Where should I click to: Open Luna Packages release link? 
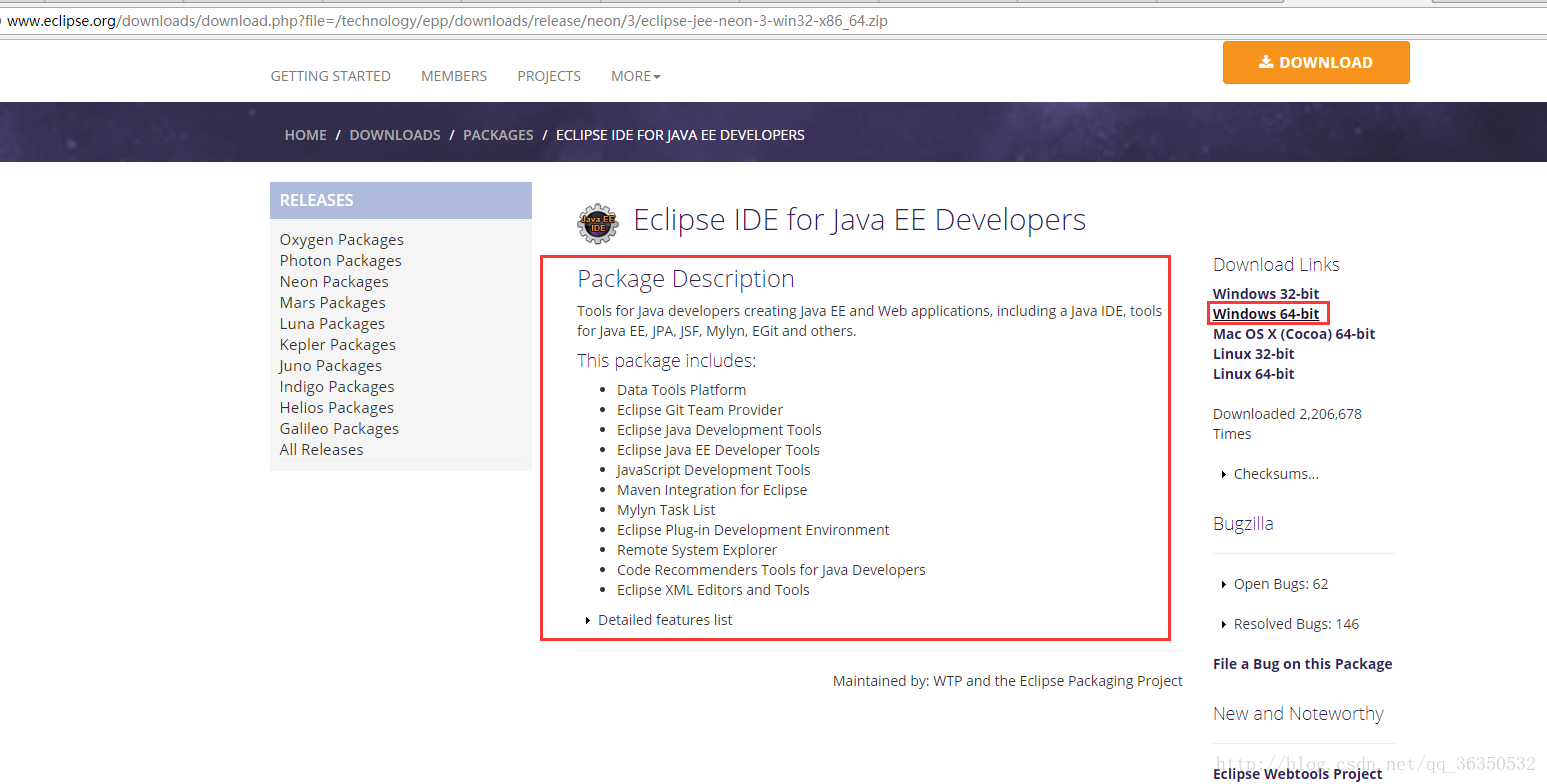coord(332,324)
